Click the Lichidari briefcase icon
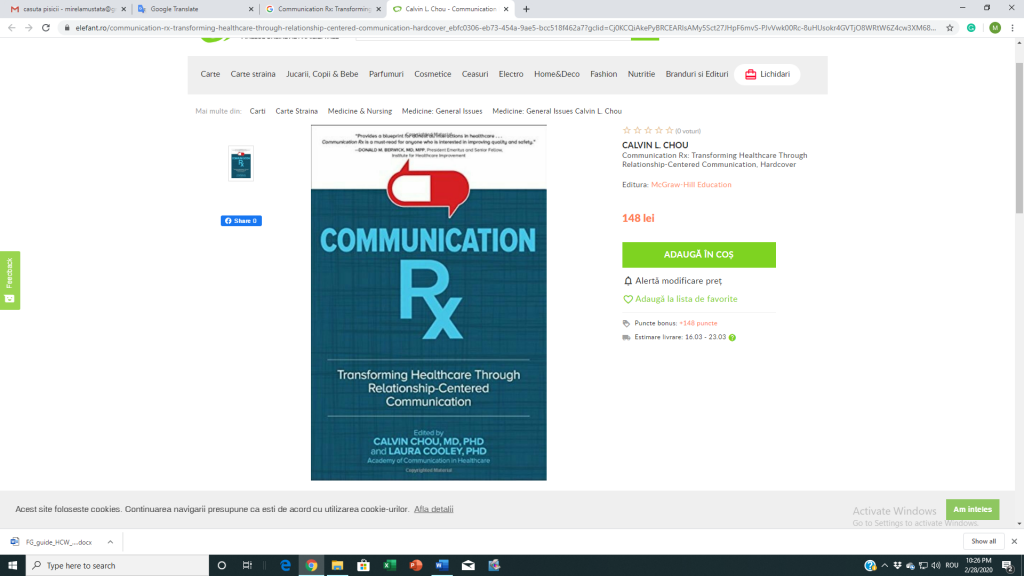 click(750, 74)
